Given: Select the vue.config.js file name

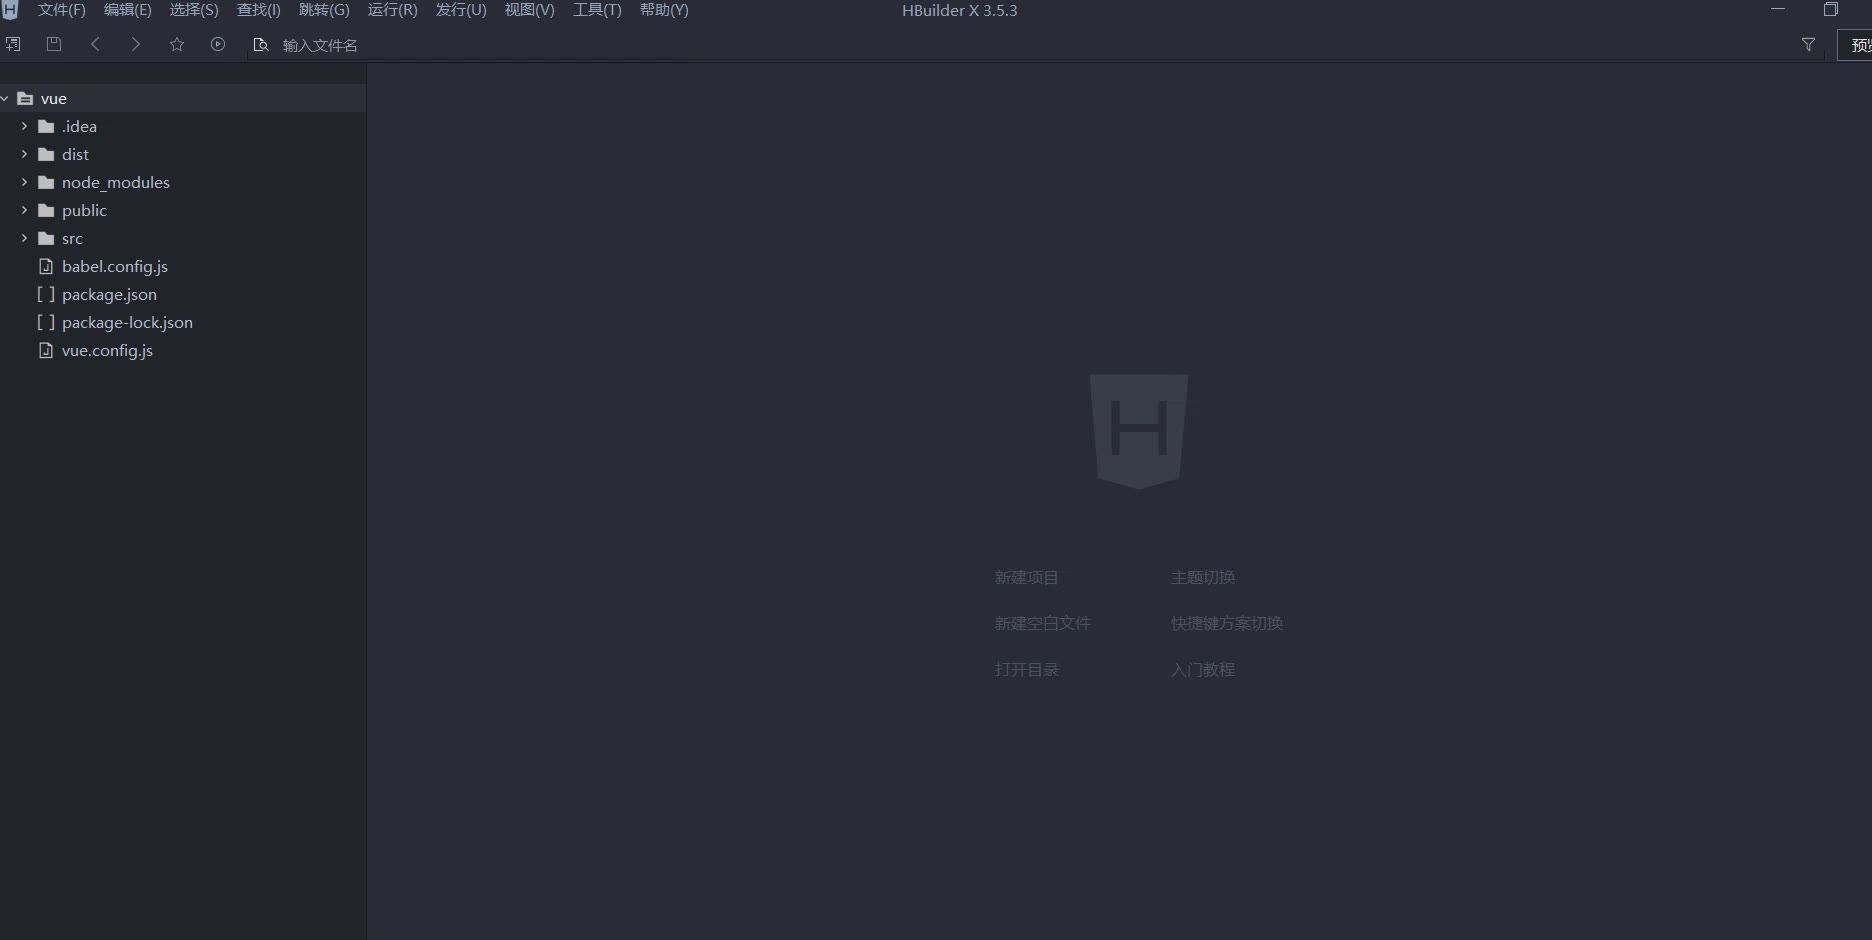Looking at the screenshot, I should click(107, 351).
